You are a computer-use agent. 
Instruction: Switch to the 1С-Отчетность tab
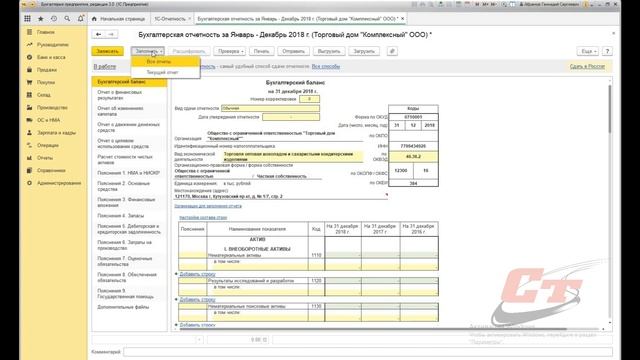[x=170, y=19]
